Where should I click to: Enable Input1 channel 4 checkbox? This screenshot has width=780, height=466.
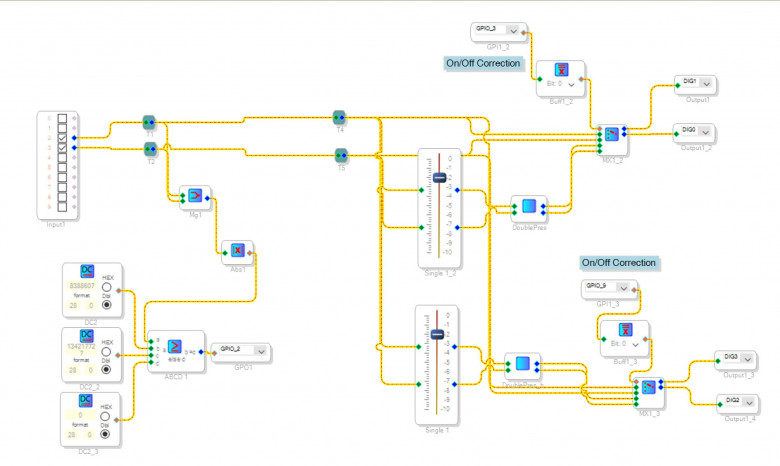[x=62, y=158]
